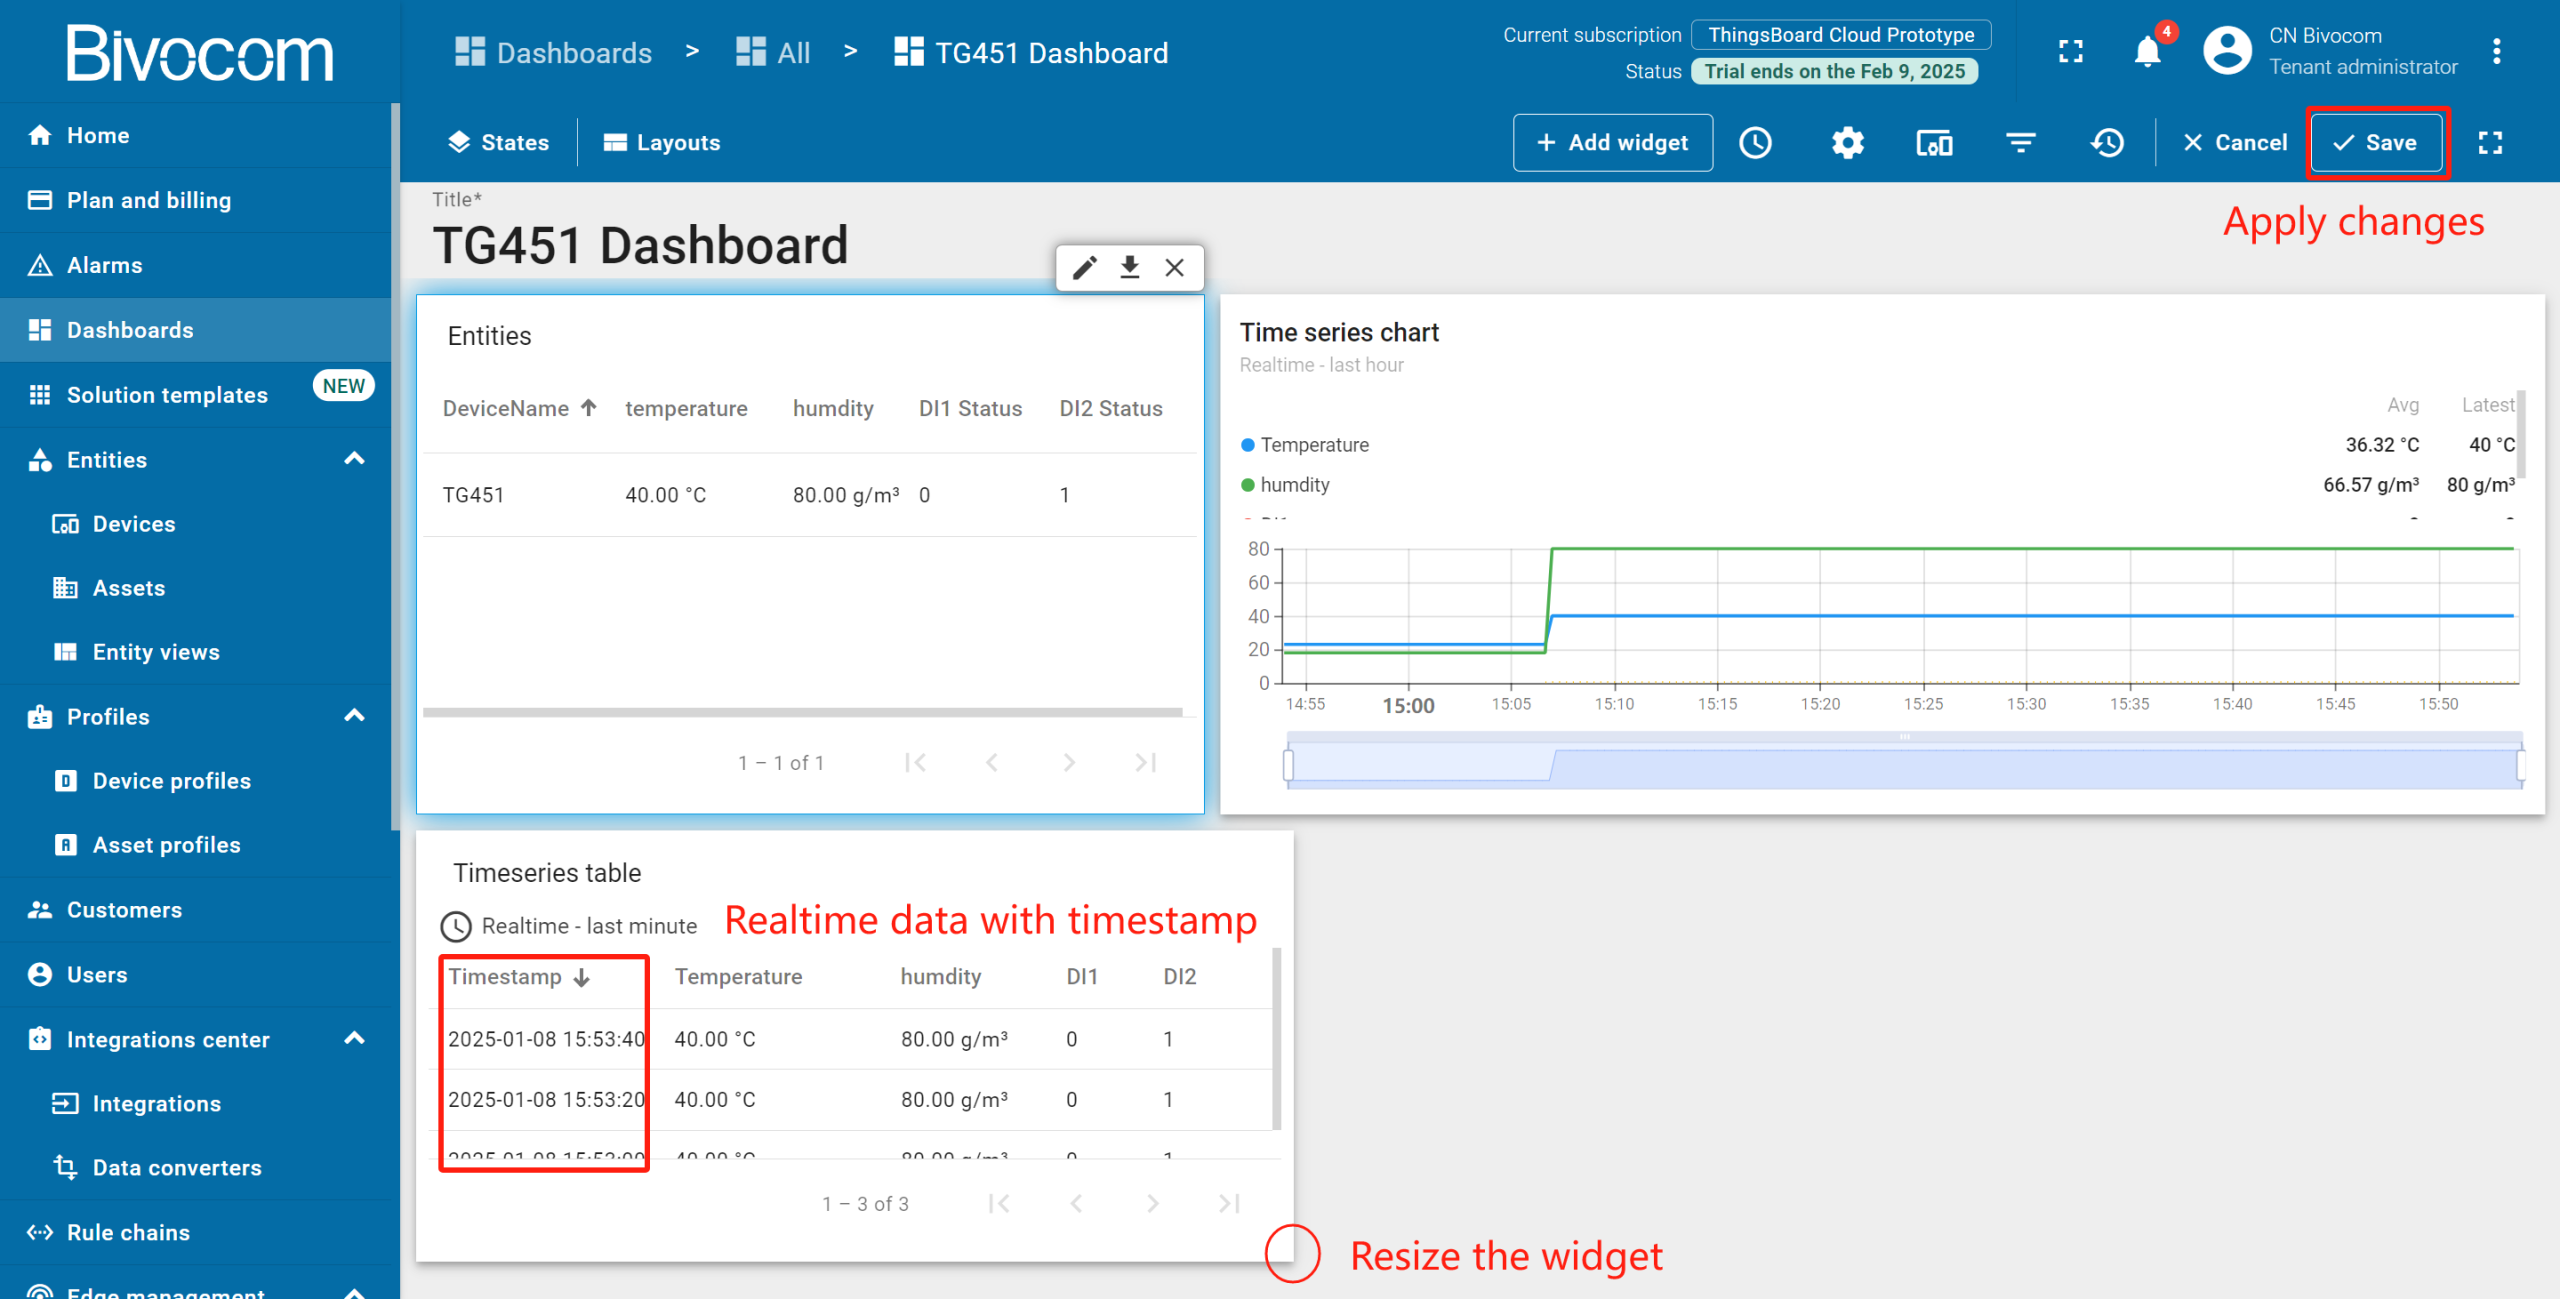
Task: Open the dashboard timewindow clock icon
Action: tap(1755, 143)
